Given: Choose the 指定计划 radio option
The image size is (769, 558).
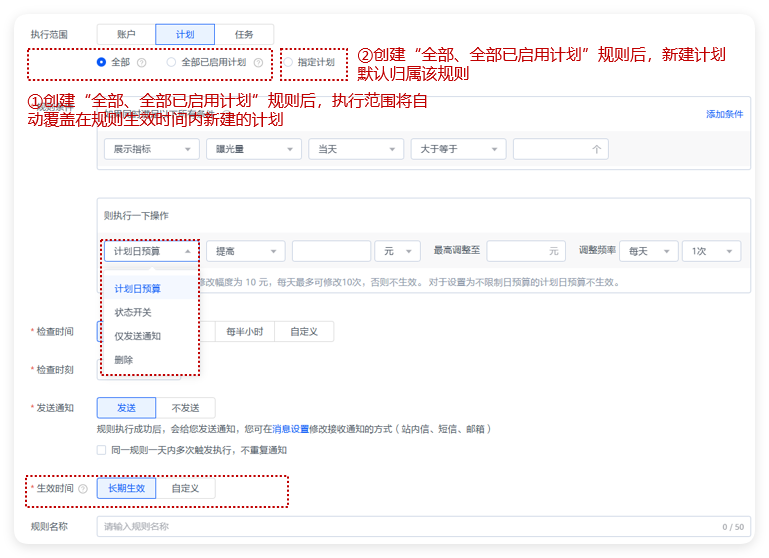Looking at the screenshot, I should tap(288, 62).
